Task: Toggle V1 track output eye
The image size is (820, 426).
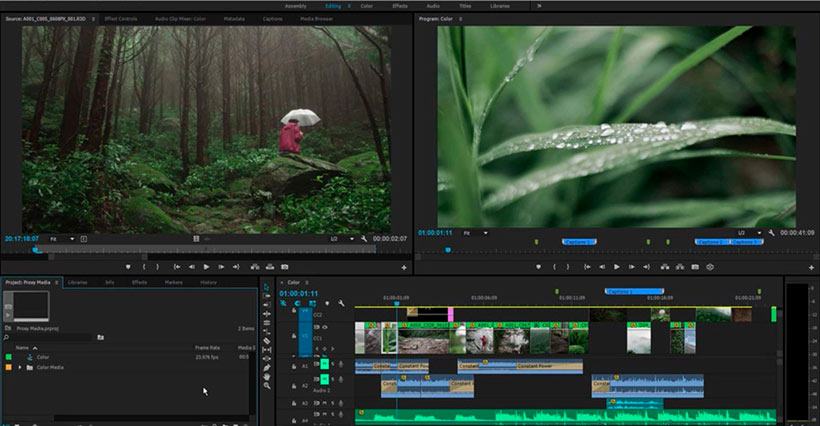Action: click(325, 327)
